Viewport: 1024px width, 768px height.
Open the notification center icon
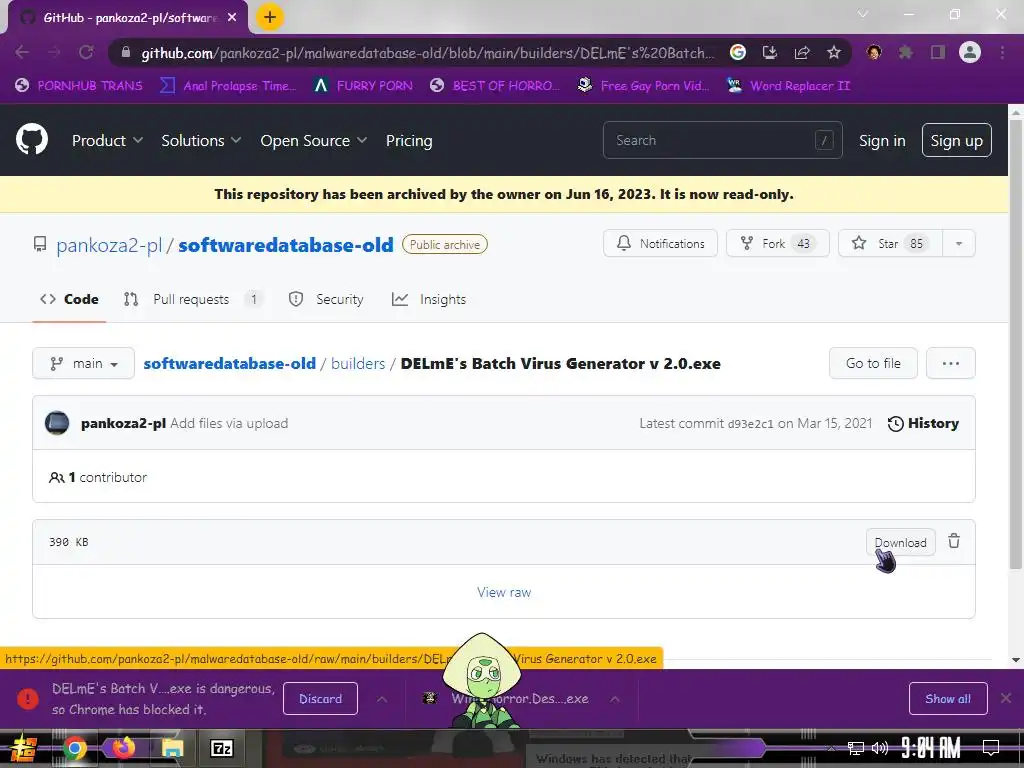[990, 748]
